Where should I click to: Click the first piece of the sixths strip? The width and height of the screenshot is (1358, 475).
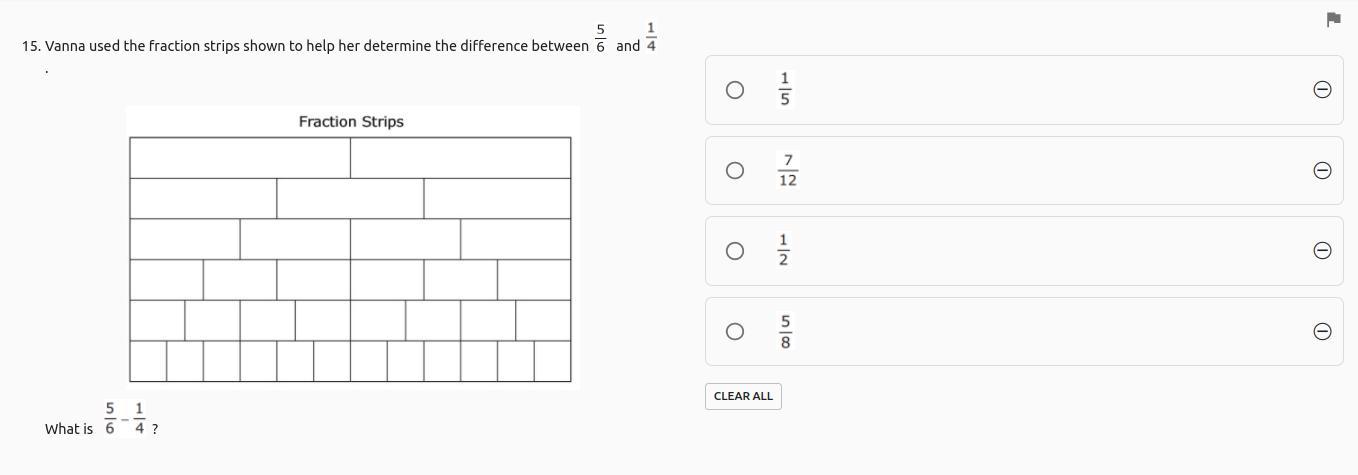pyautogui.click(x=166, y=280)
